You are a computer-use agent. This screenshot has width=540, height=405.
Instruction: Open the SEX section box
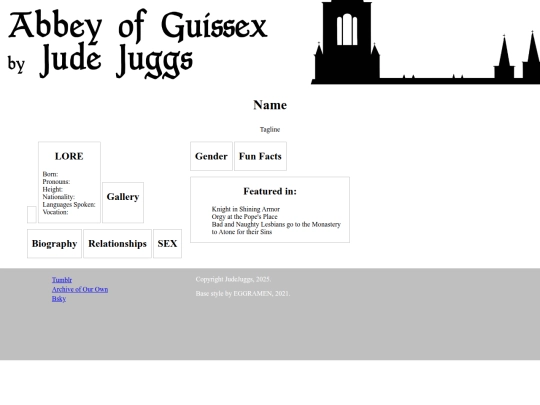(167, 243)
